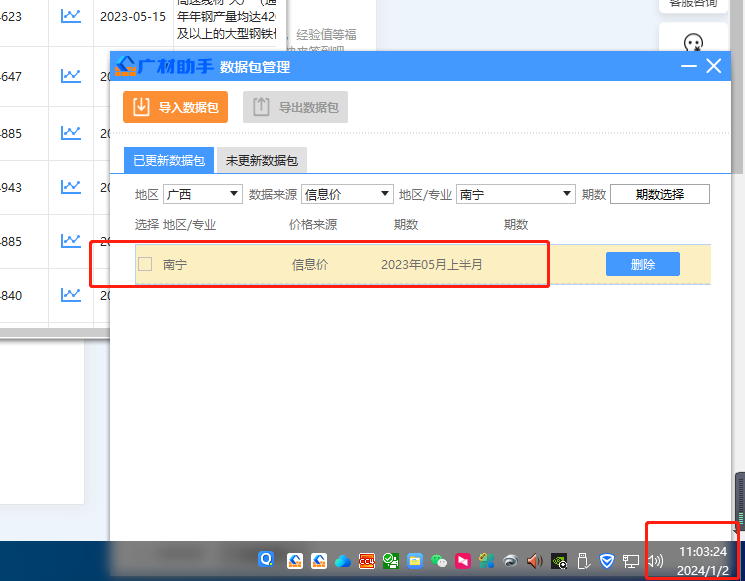
Task: Open the blue Q browser taskbar icon
Action: [x=267, y=559]
